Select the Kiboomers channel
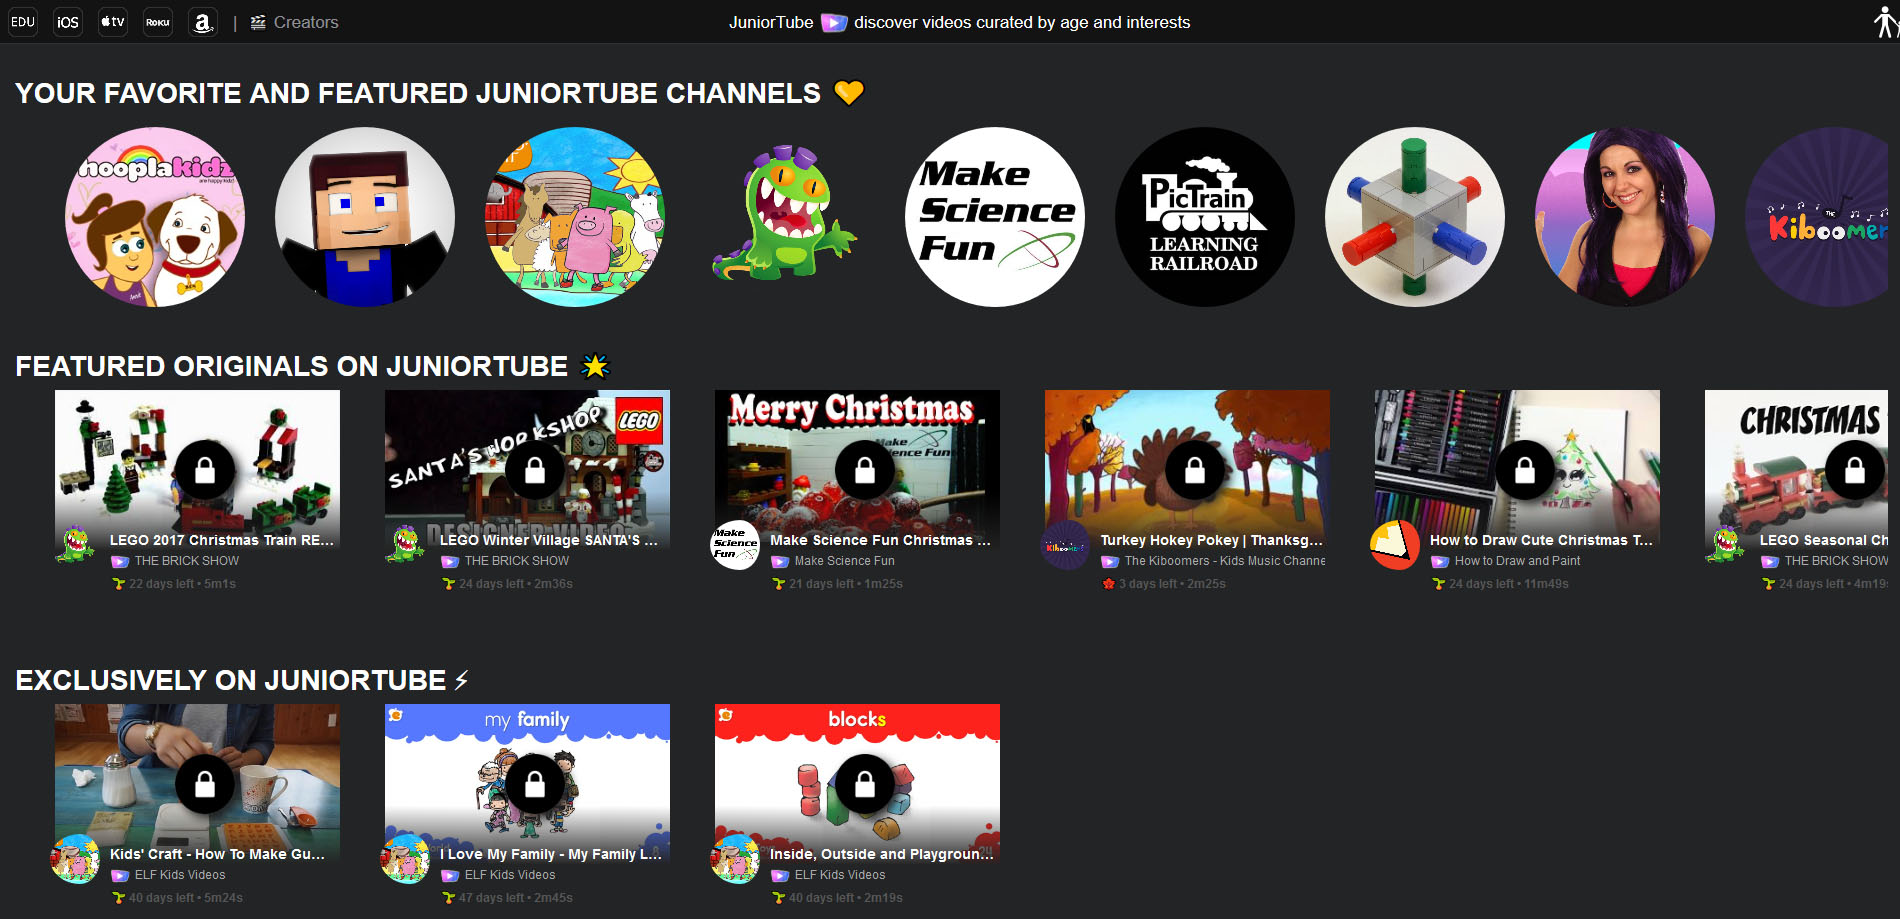 (x=1817, y=217)
